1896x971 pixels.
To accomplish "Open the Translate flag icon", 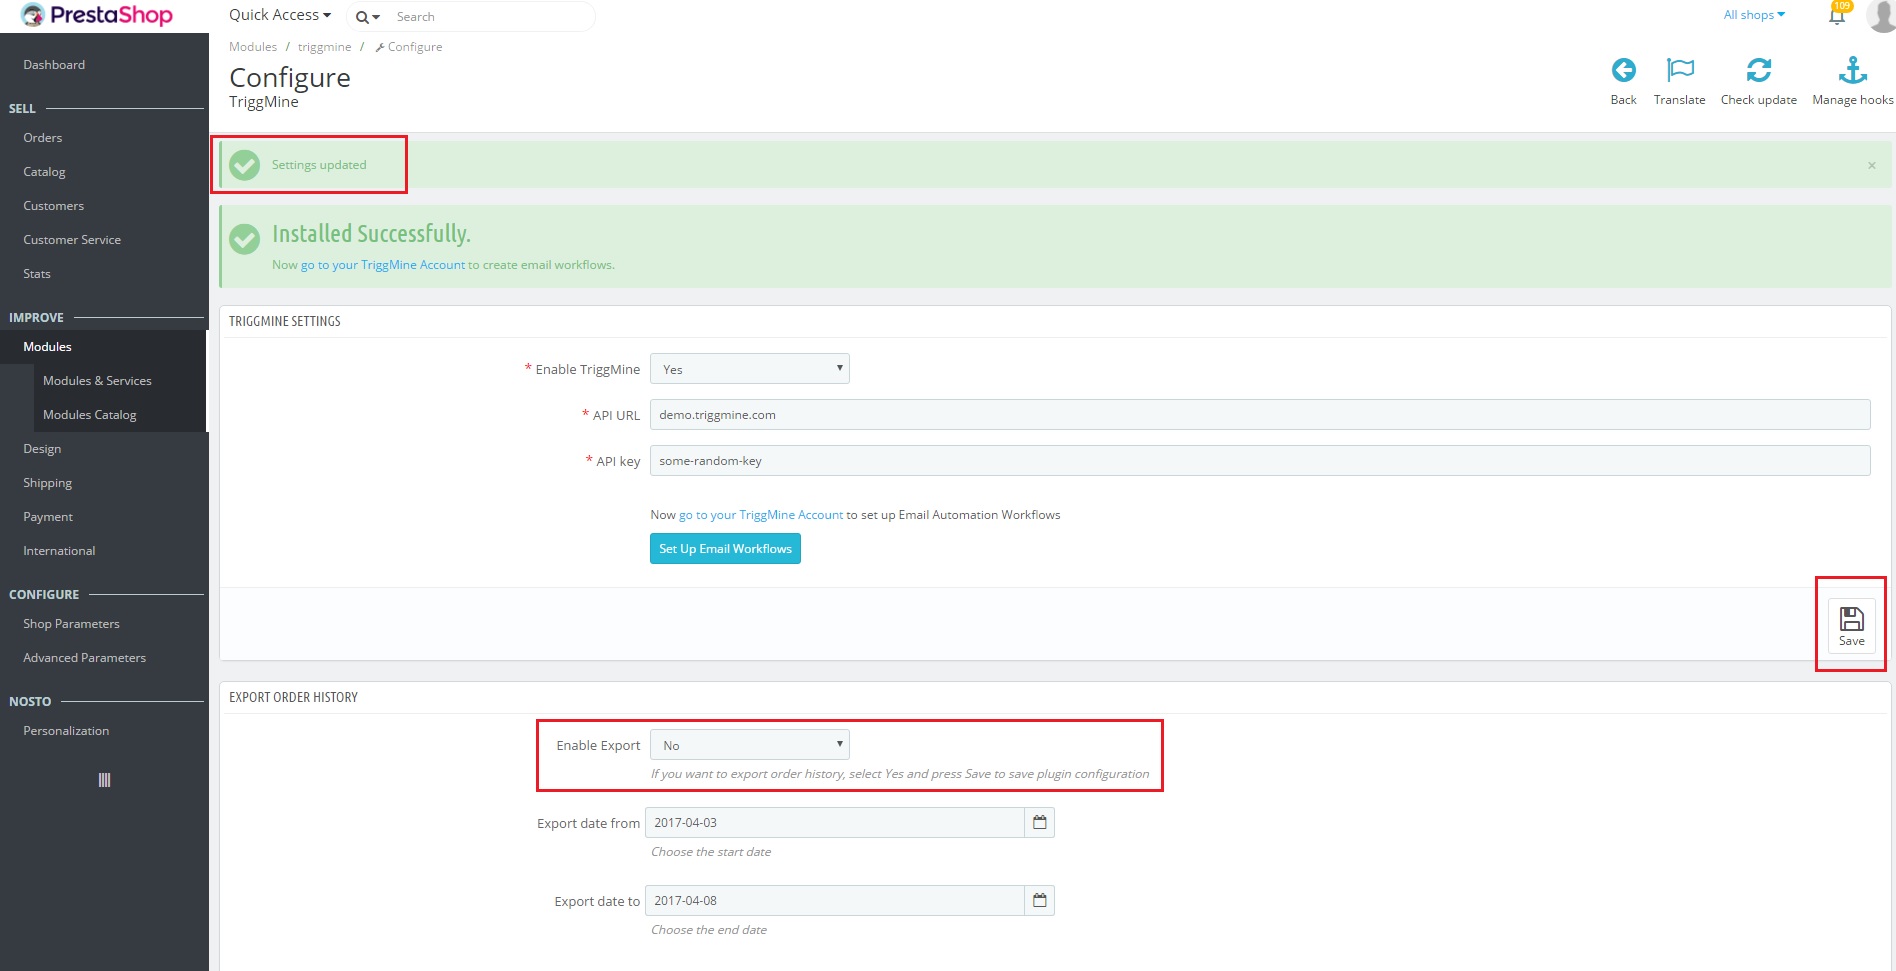I will pyautogui.click(x=1680, y=70).
